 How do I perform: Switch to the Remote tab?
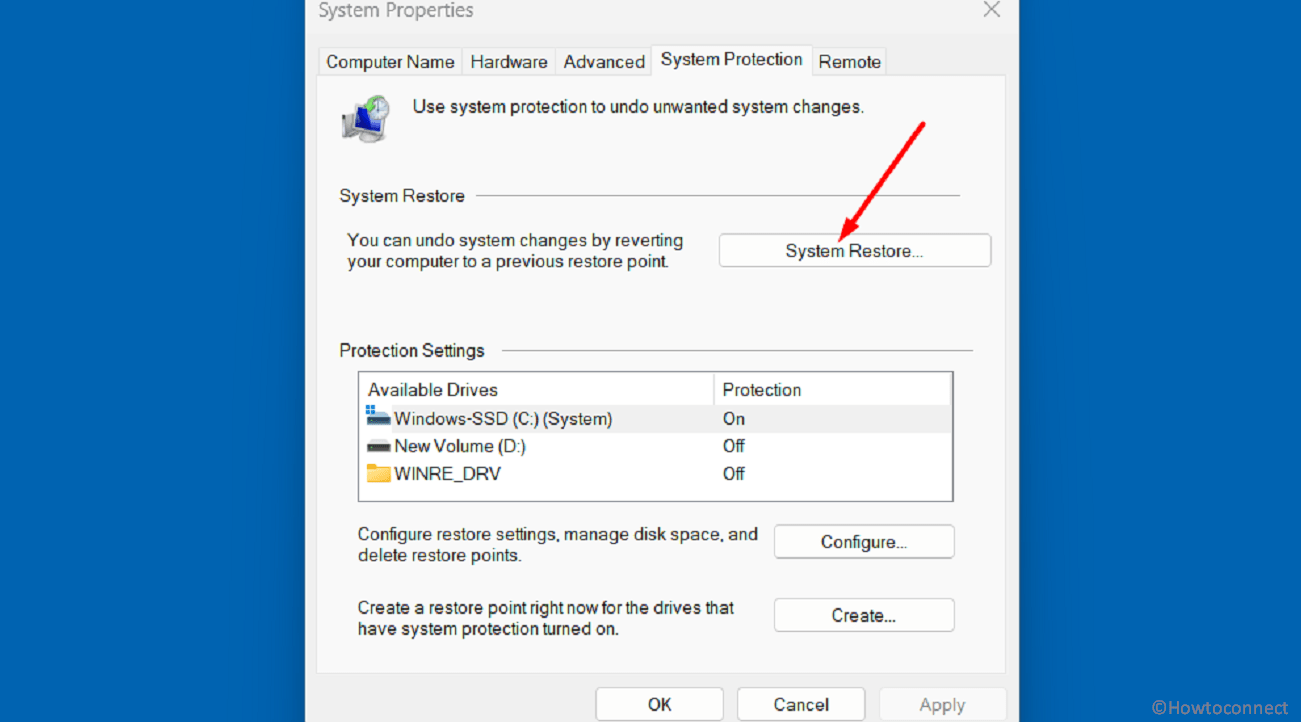(x=849, y=62)
